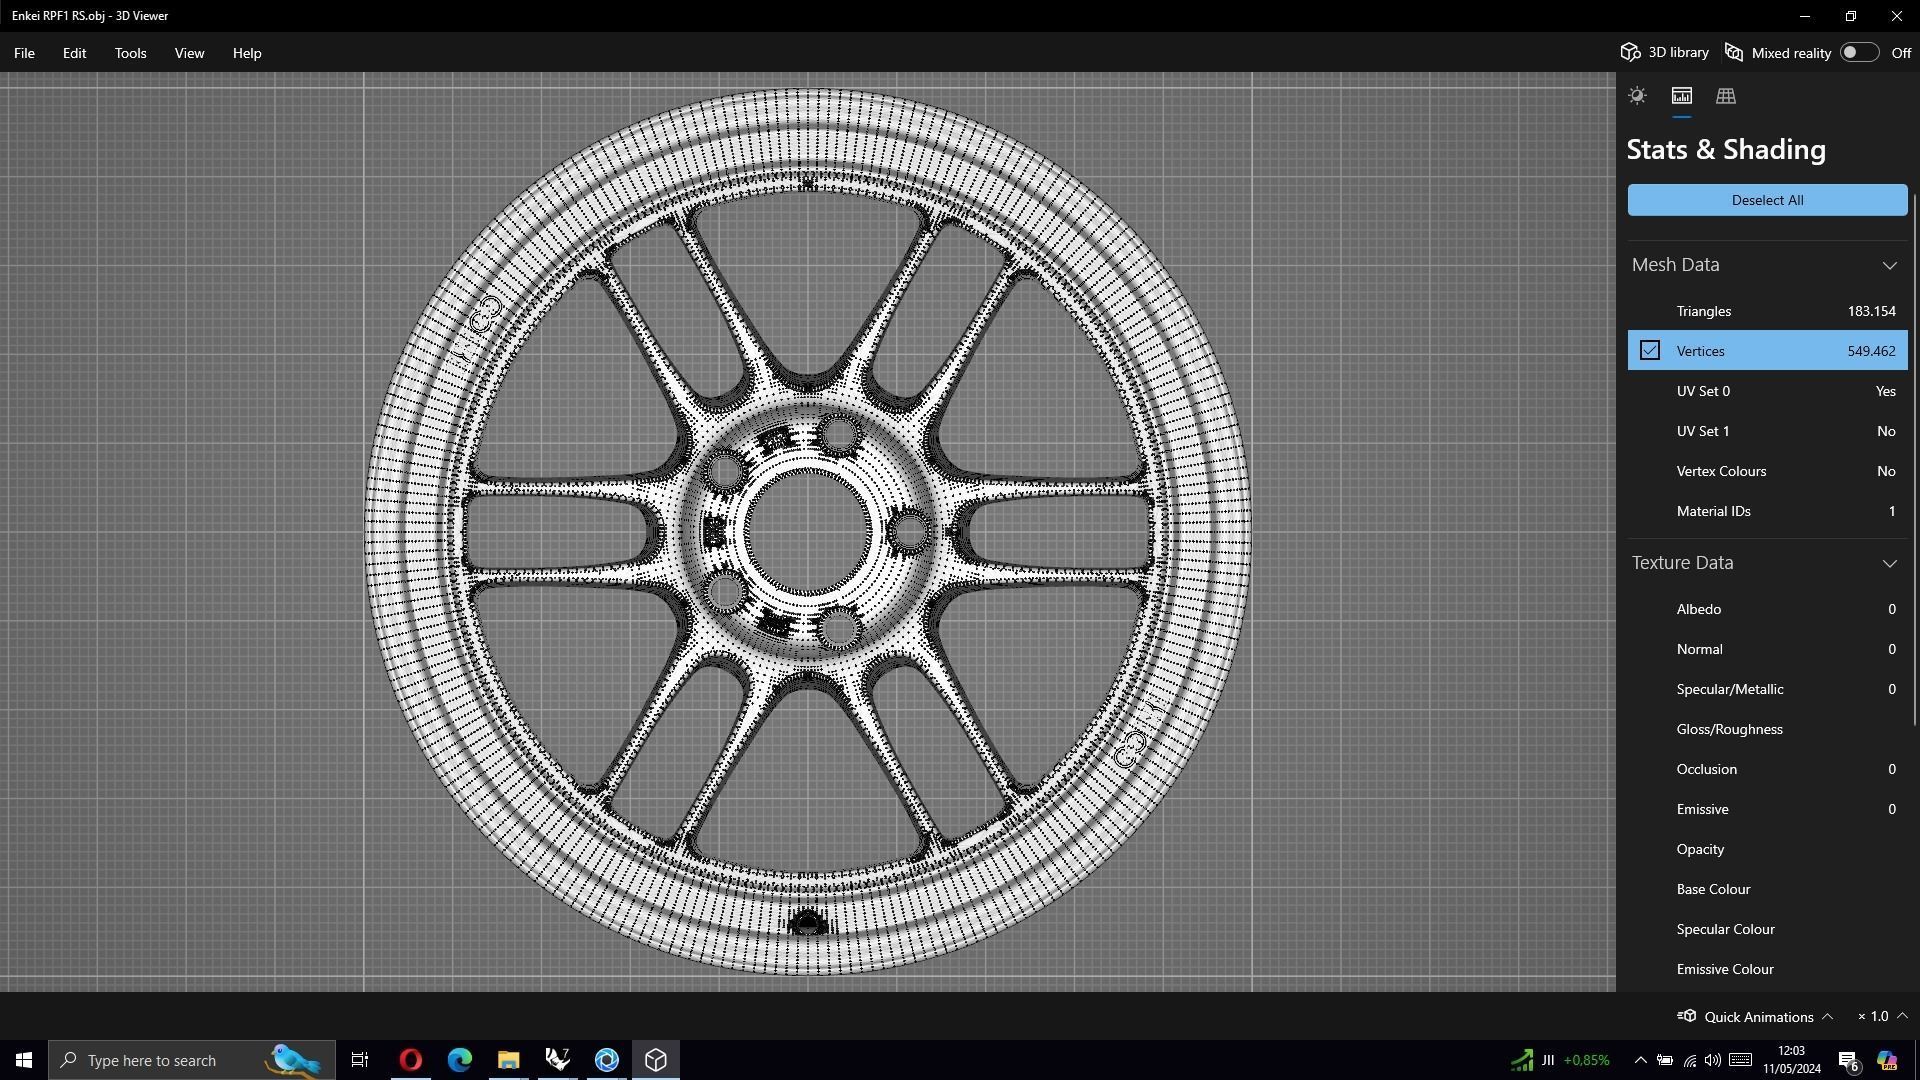
Task: Select the Triangles row
Action: 1767,311
